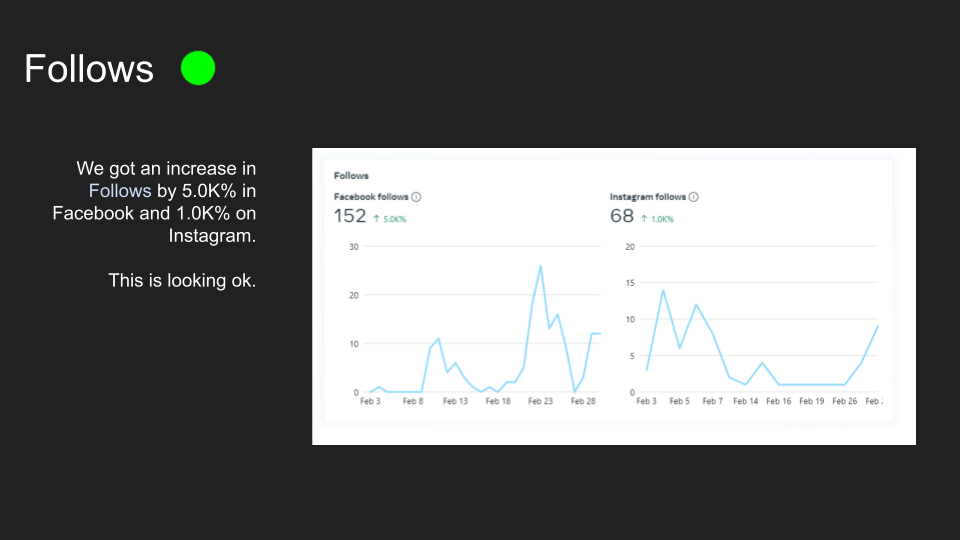960x540 pixels.
Task: Open the Follows hyperlink in the text
Action: (x=120, y=191)
